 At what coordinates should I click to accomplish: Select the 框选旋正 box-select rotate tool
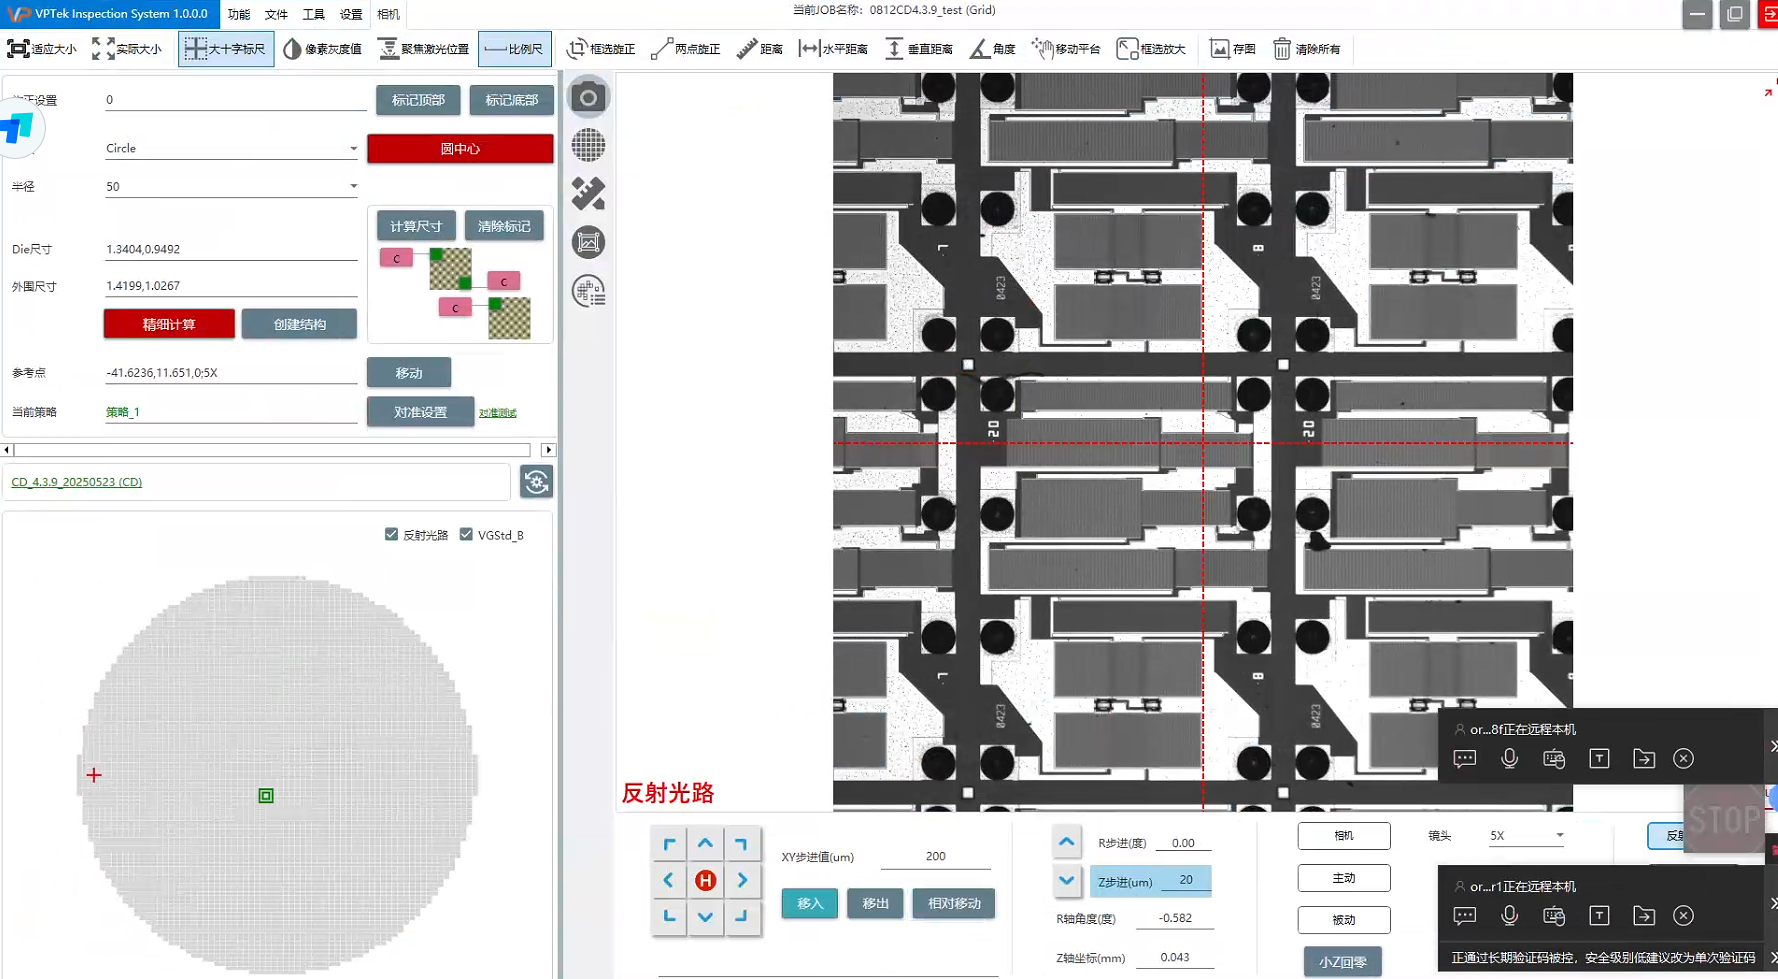coord(601,49)
